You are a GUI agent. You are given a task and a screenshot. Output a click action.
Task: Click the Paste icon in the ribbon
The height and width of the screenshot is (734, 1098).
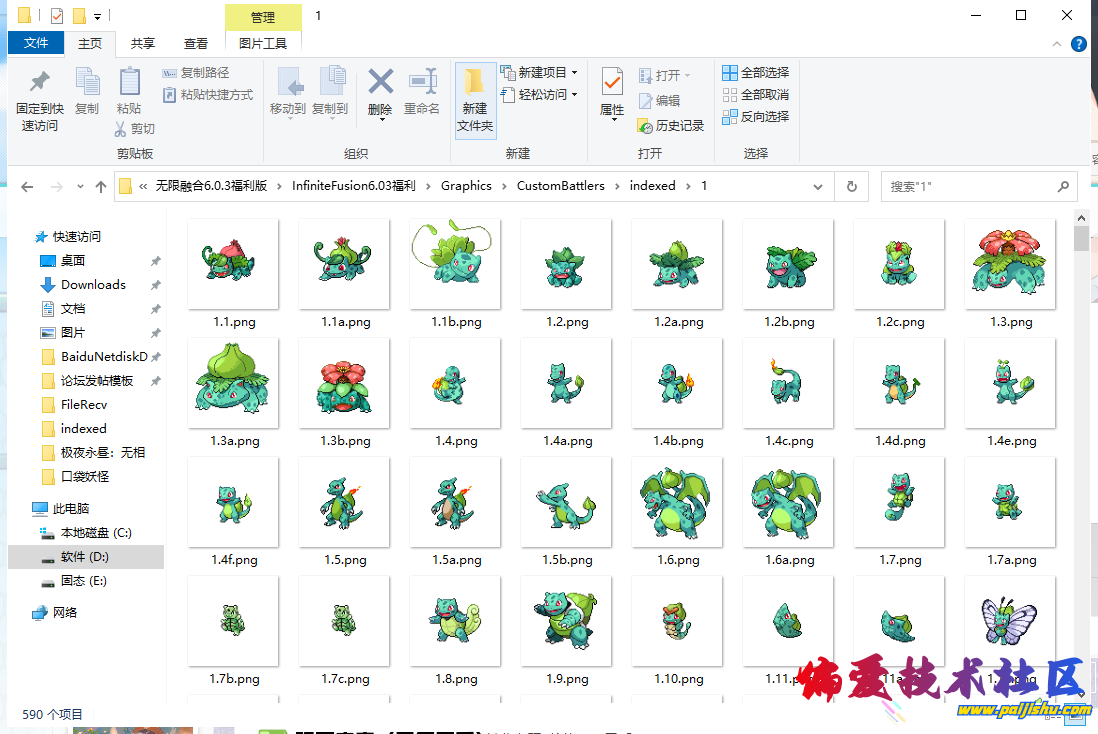pyautogui.click(x=129, y=83)
